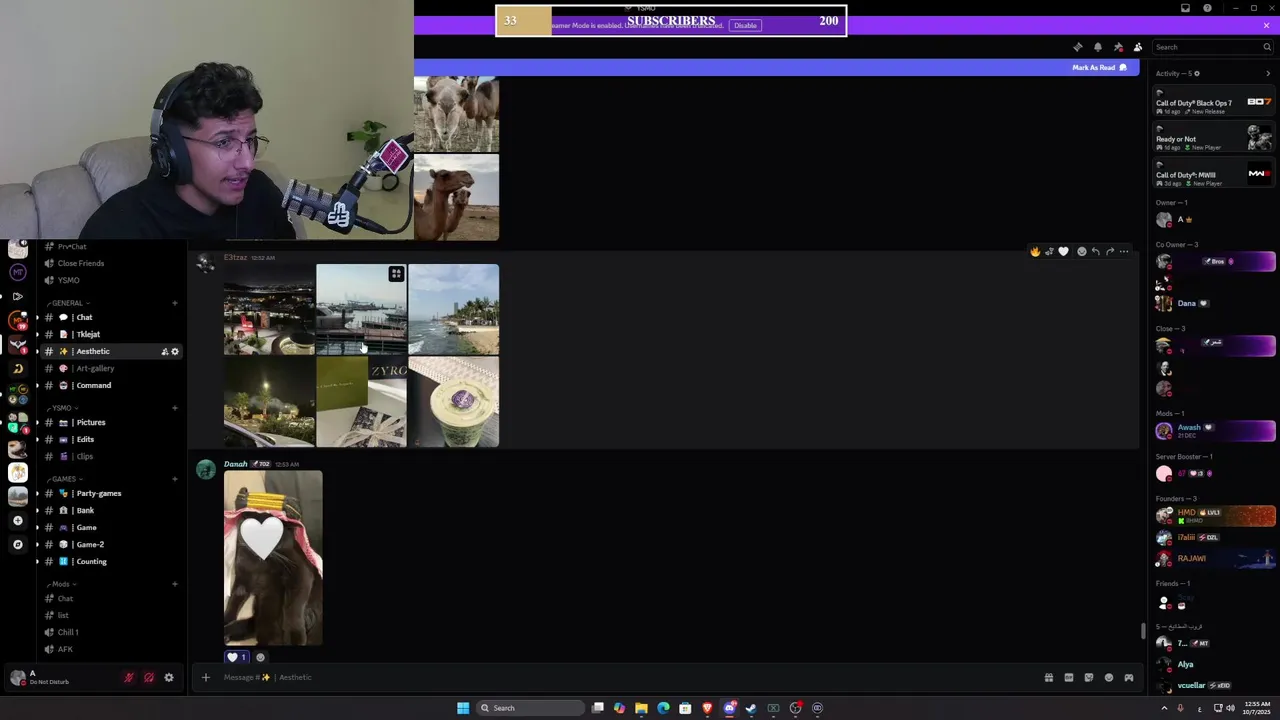
Task: Add fire reaction to E3tzaz message
Action: [x=1035, y=252]
